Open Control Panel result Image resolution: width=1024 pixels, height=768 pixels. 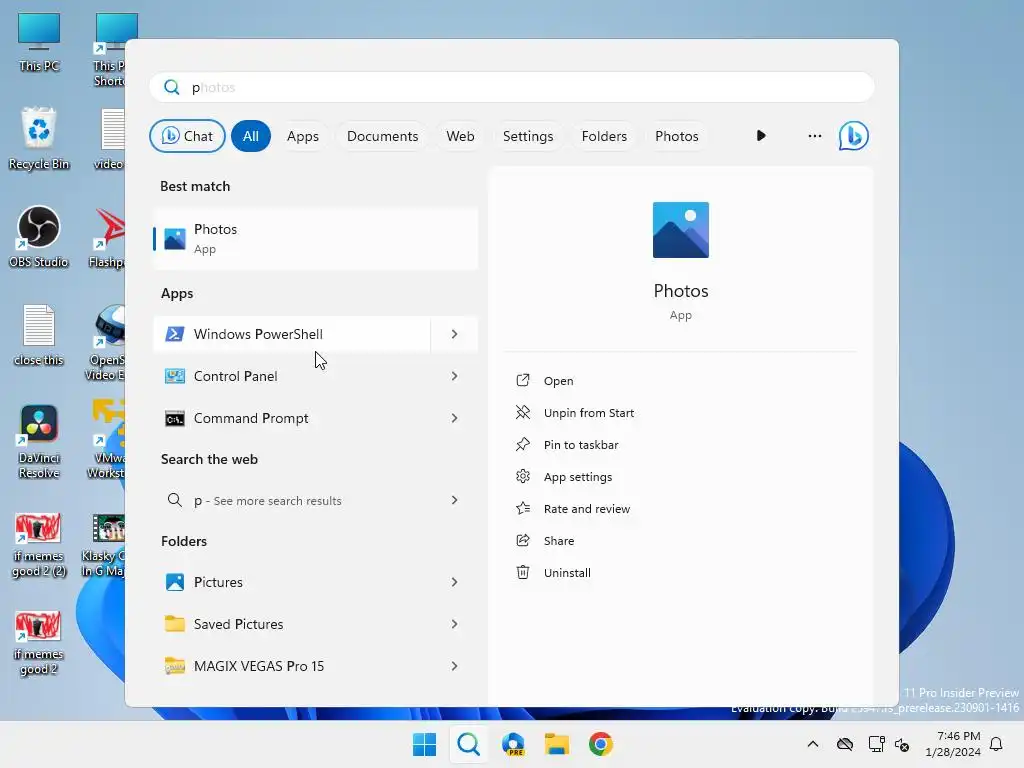292,376
